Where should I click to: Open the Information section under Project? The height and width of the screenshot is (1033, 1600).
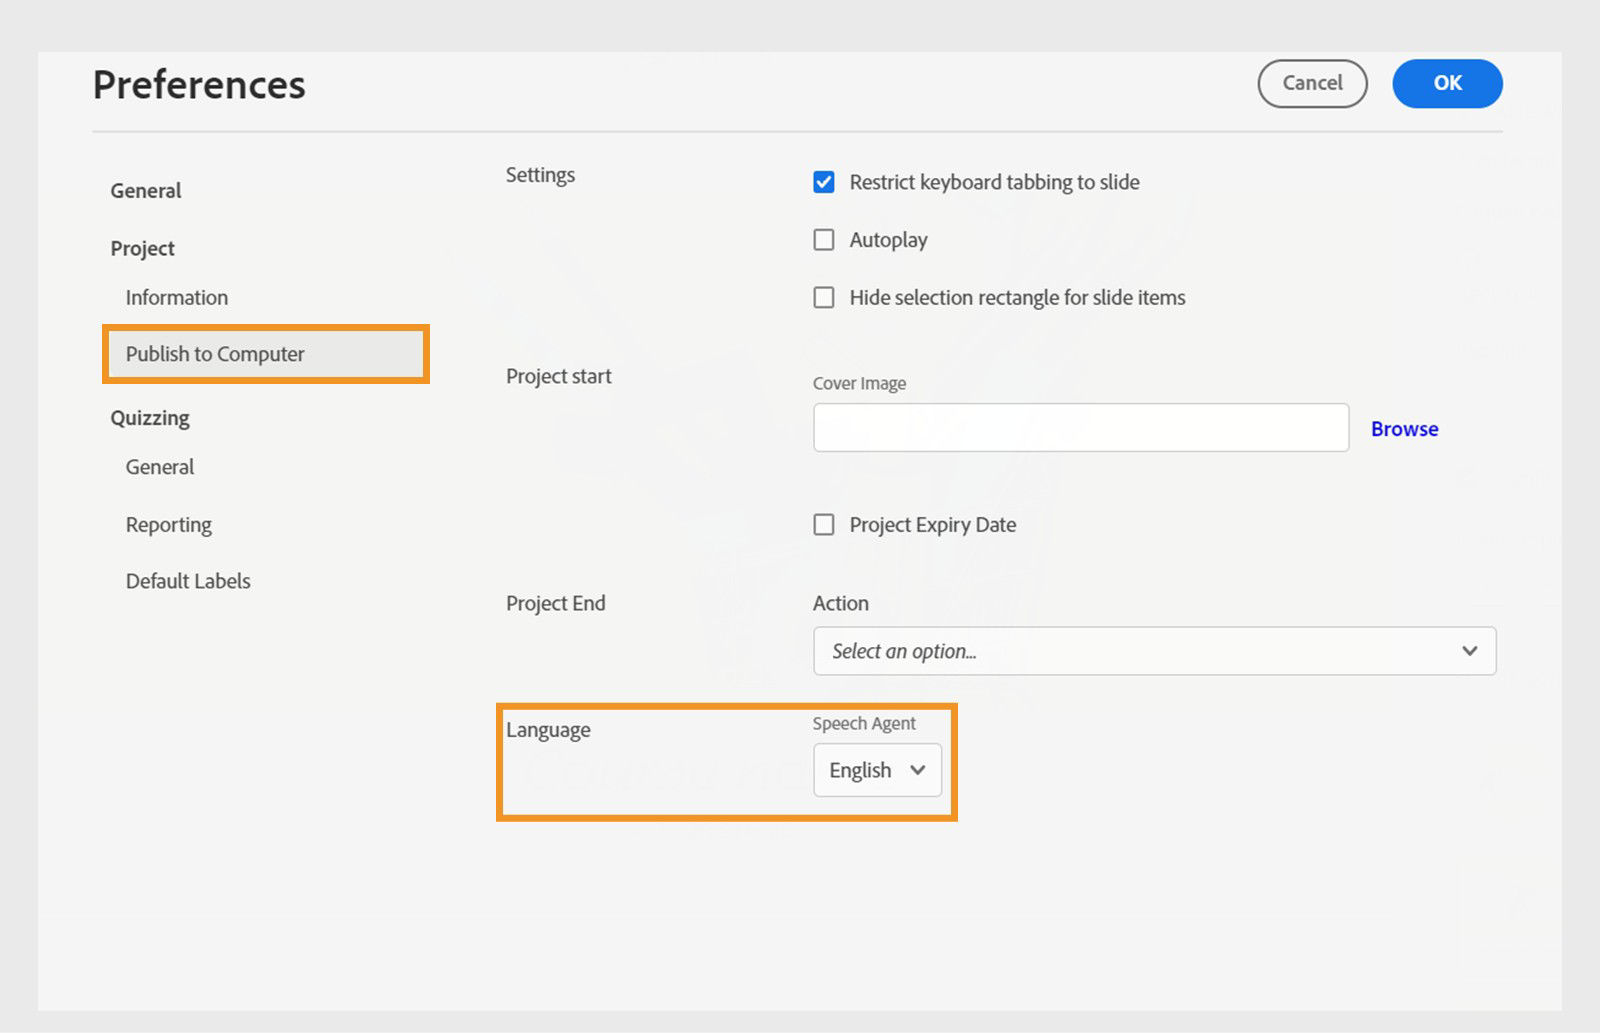point(176,297)
